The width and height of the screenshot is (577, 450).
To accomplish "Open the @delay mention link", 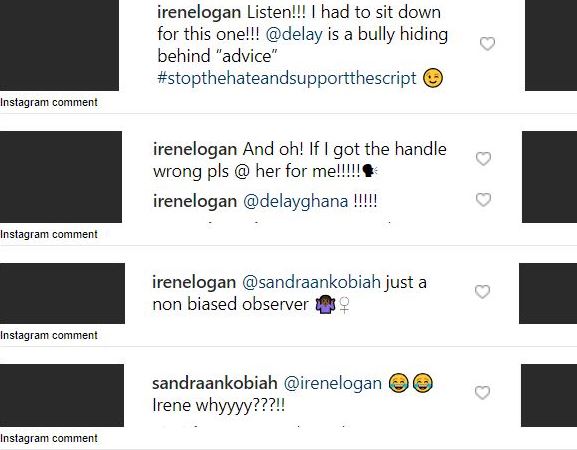I will [x=294, y=34].
